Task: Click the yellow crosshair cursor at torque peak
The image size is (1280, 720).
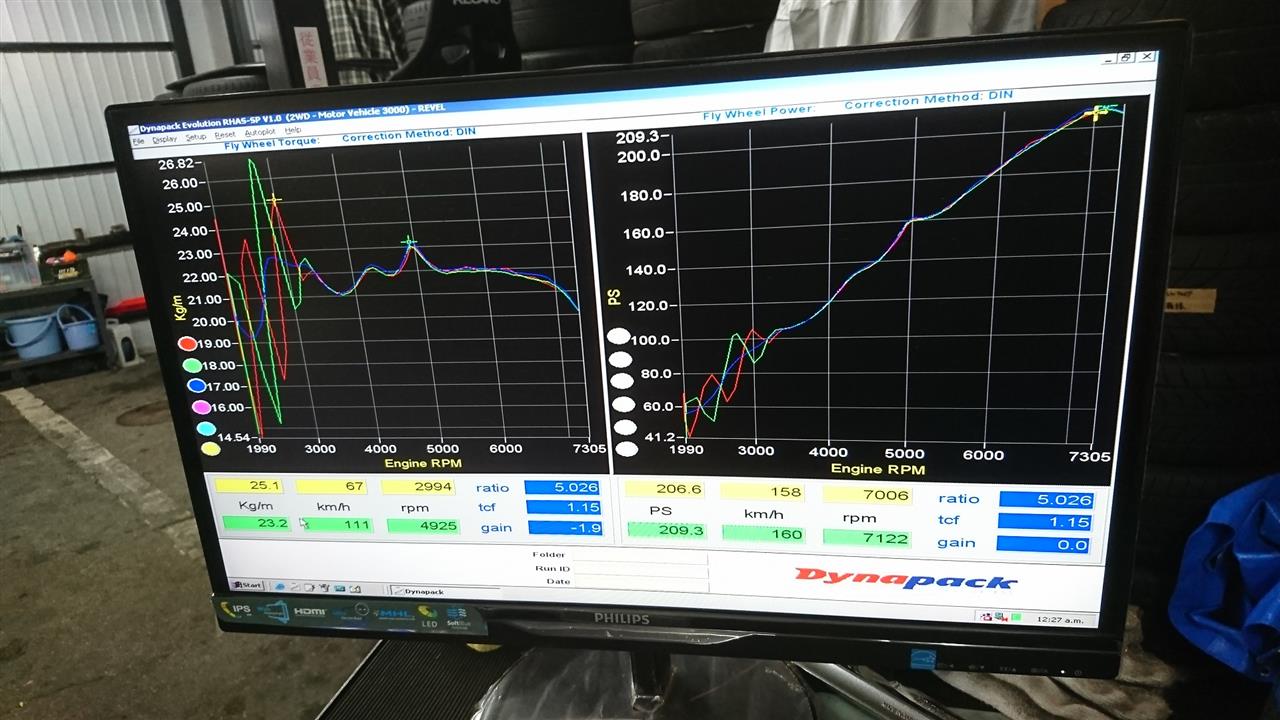Action: click(273, 200)
